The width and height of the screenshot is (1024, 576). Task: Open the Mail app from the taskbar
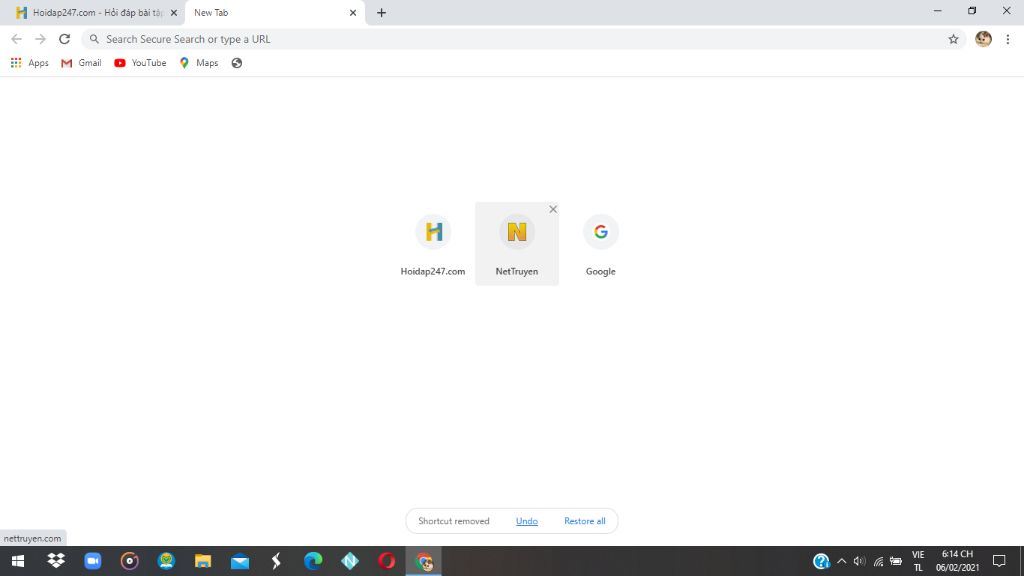tap(240, 561)
